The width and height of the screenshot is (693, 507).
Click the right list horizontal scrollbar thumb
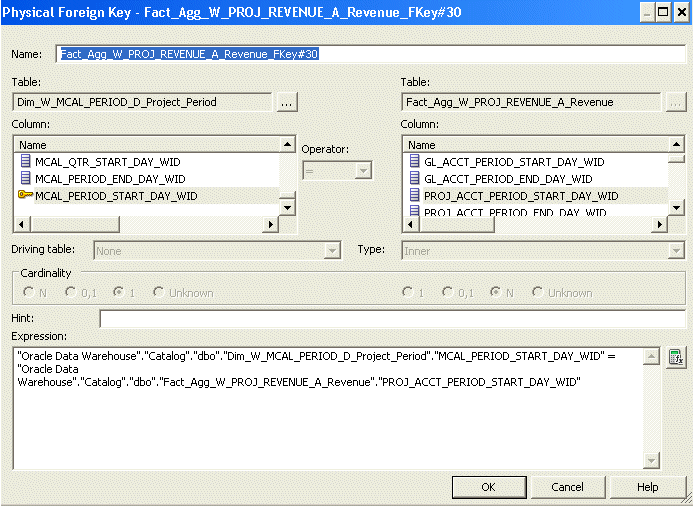457,225
